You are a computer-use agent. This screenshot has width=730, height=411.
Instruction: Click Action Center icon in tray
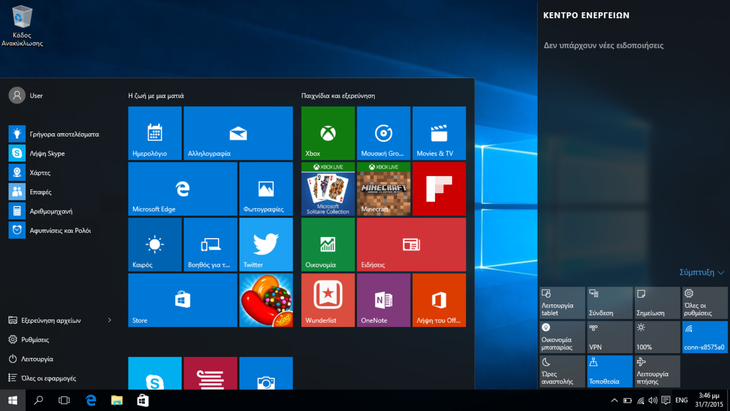tap(666, 400)
